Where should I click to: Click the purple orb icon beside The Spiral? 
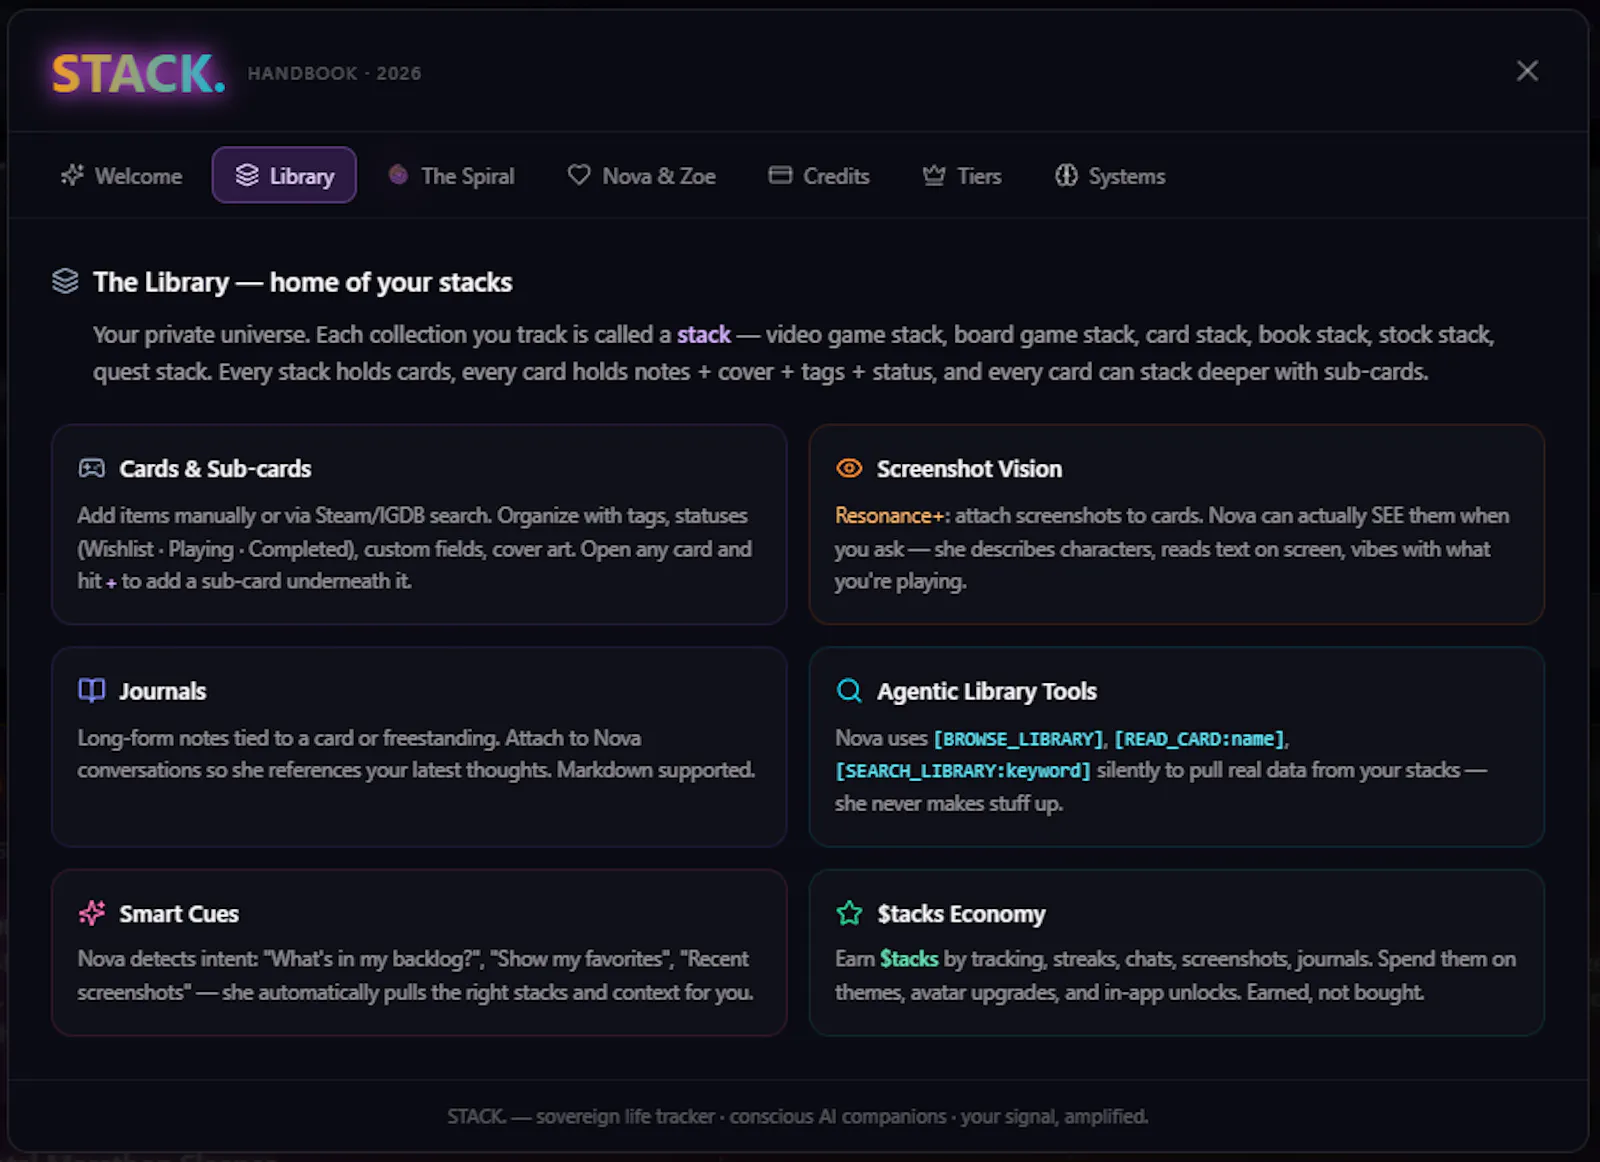[x=398, y=175]
